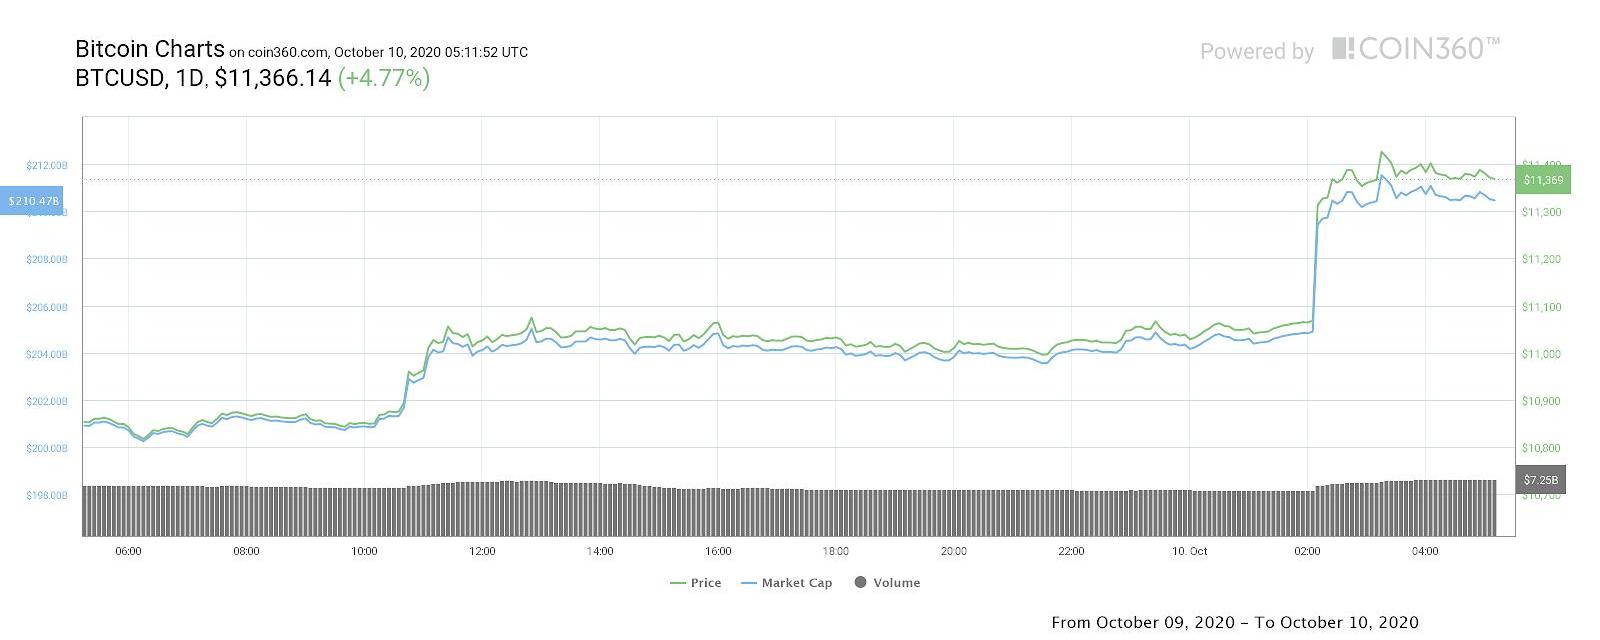Click the gray Volume legend circle

pyautogui.click(x=860, y=582)
